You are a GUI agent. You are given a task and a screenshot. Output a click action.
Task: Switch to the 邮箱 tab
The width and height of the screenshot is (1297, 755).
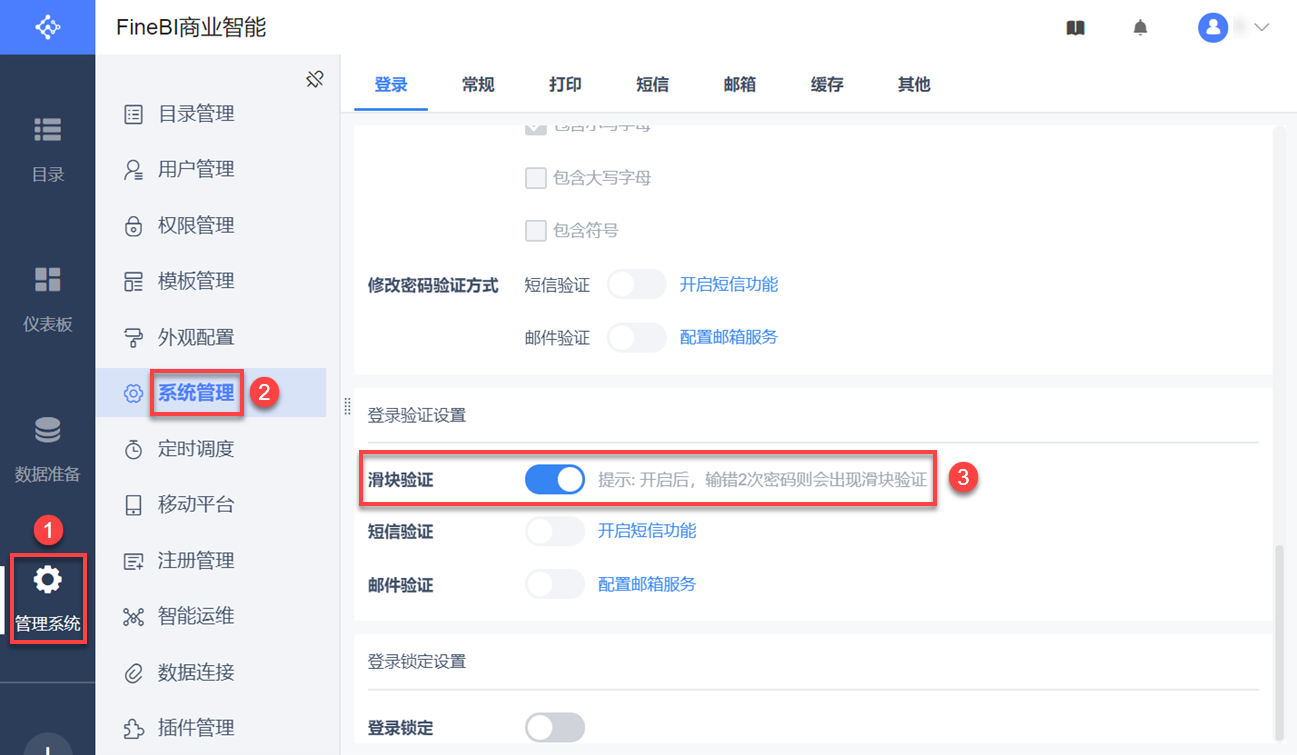pos(739,85)
